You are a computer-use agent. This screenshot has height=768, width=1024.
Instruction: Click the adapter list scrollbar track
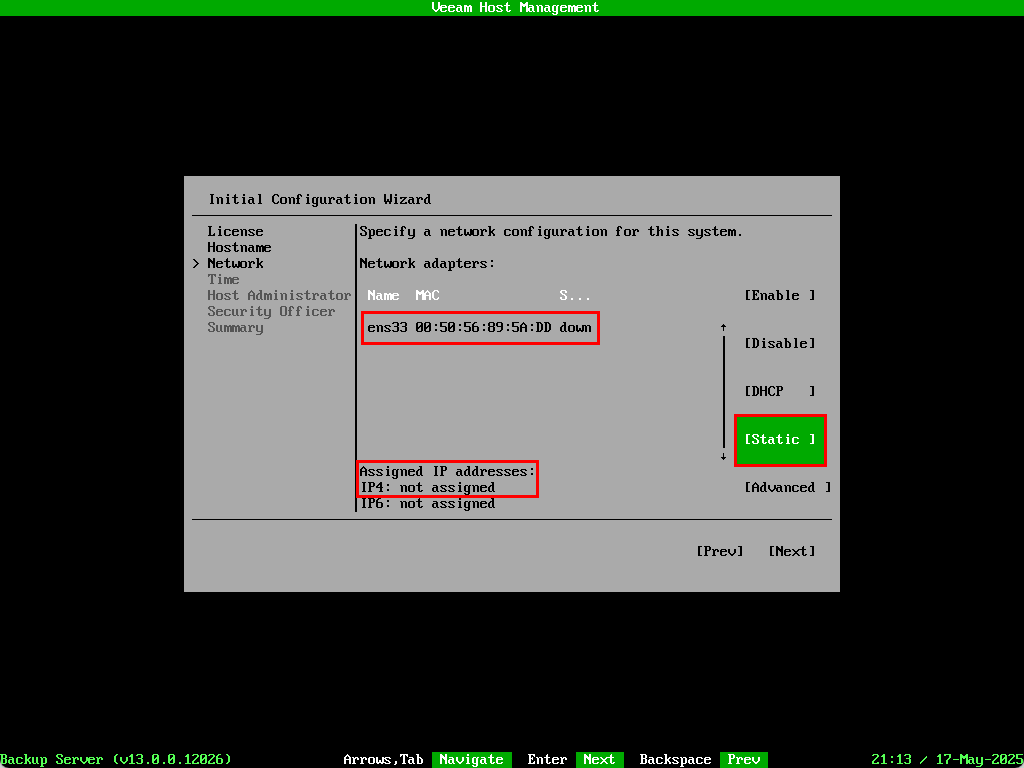pos(723,391)
